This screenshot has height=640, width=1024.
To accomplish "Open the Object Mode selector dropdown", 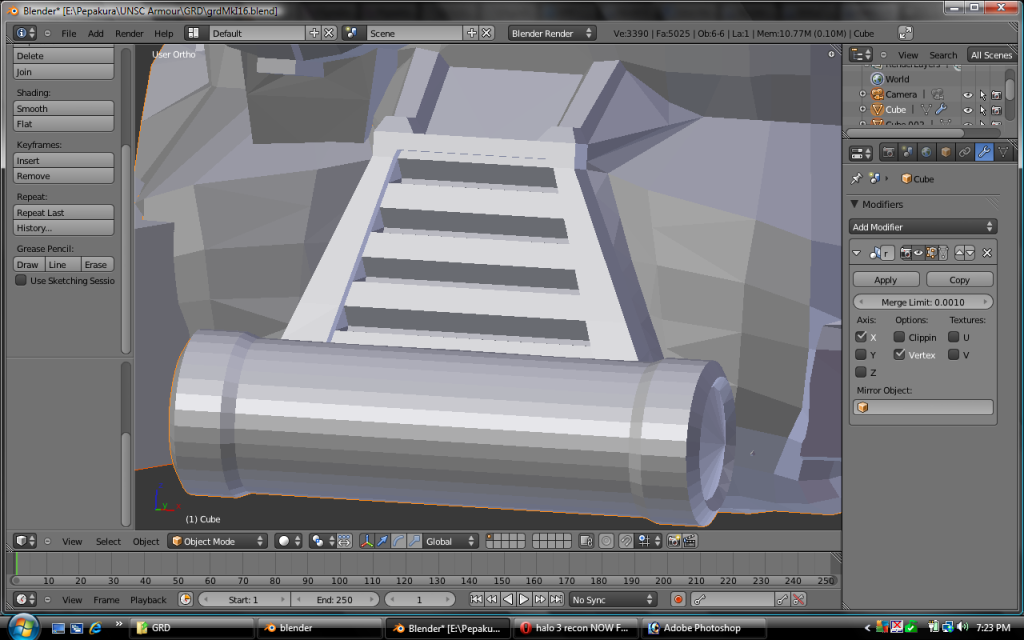I will 217,541.
